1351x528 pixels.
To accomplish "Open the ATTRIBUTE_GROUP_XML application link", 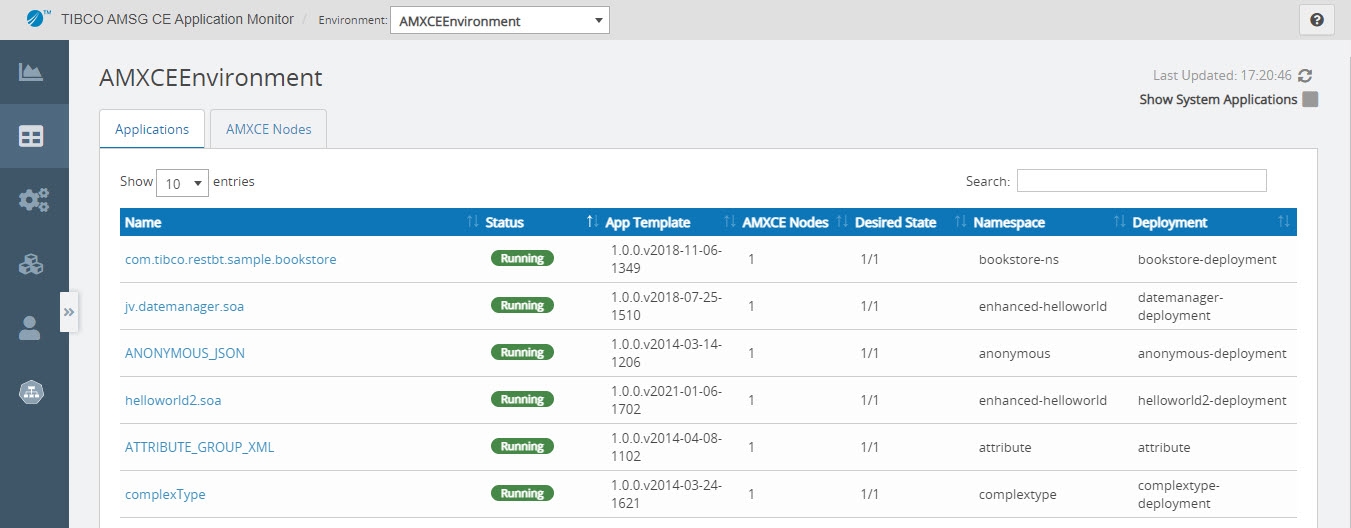I will pos(199,448).
